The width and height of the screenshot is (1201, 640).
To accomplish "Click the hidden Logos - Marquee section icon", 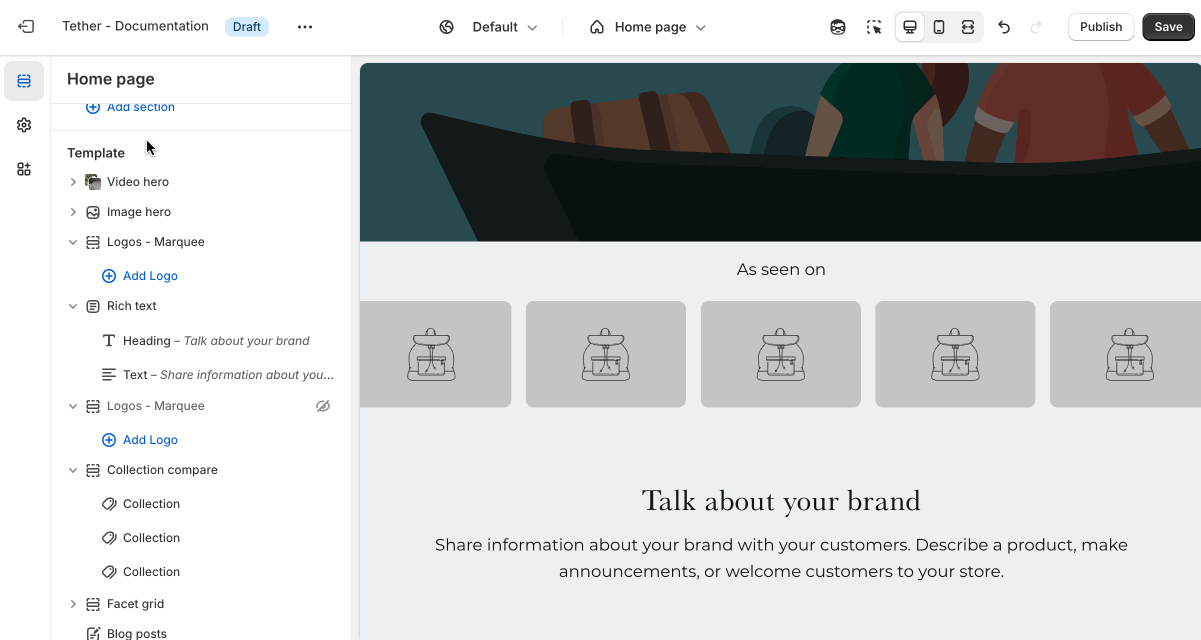I will 93,406.
